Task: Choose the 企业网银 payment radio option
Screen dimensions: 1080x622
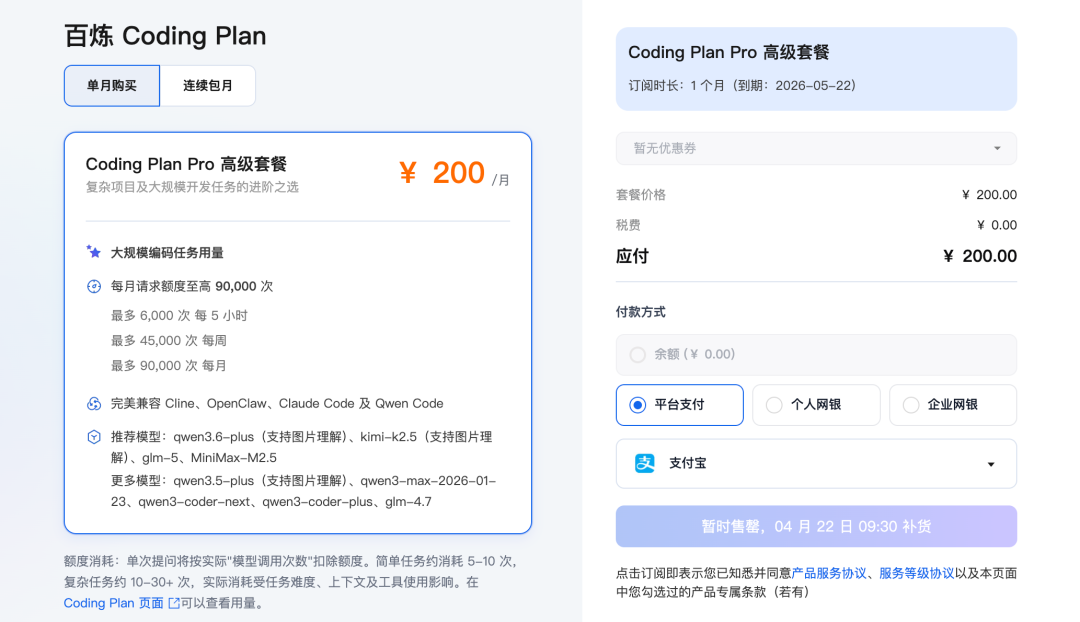Action: click(x=911, y=405)
